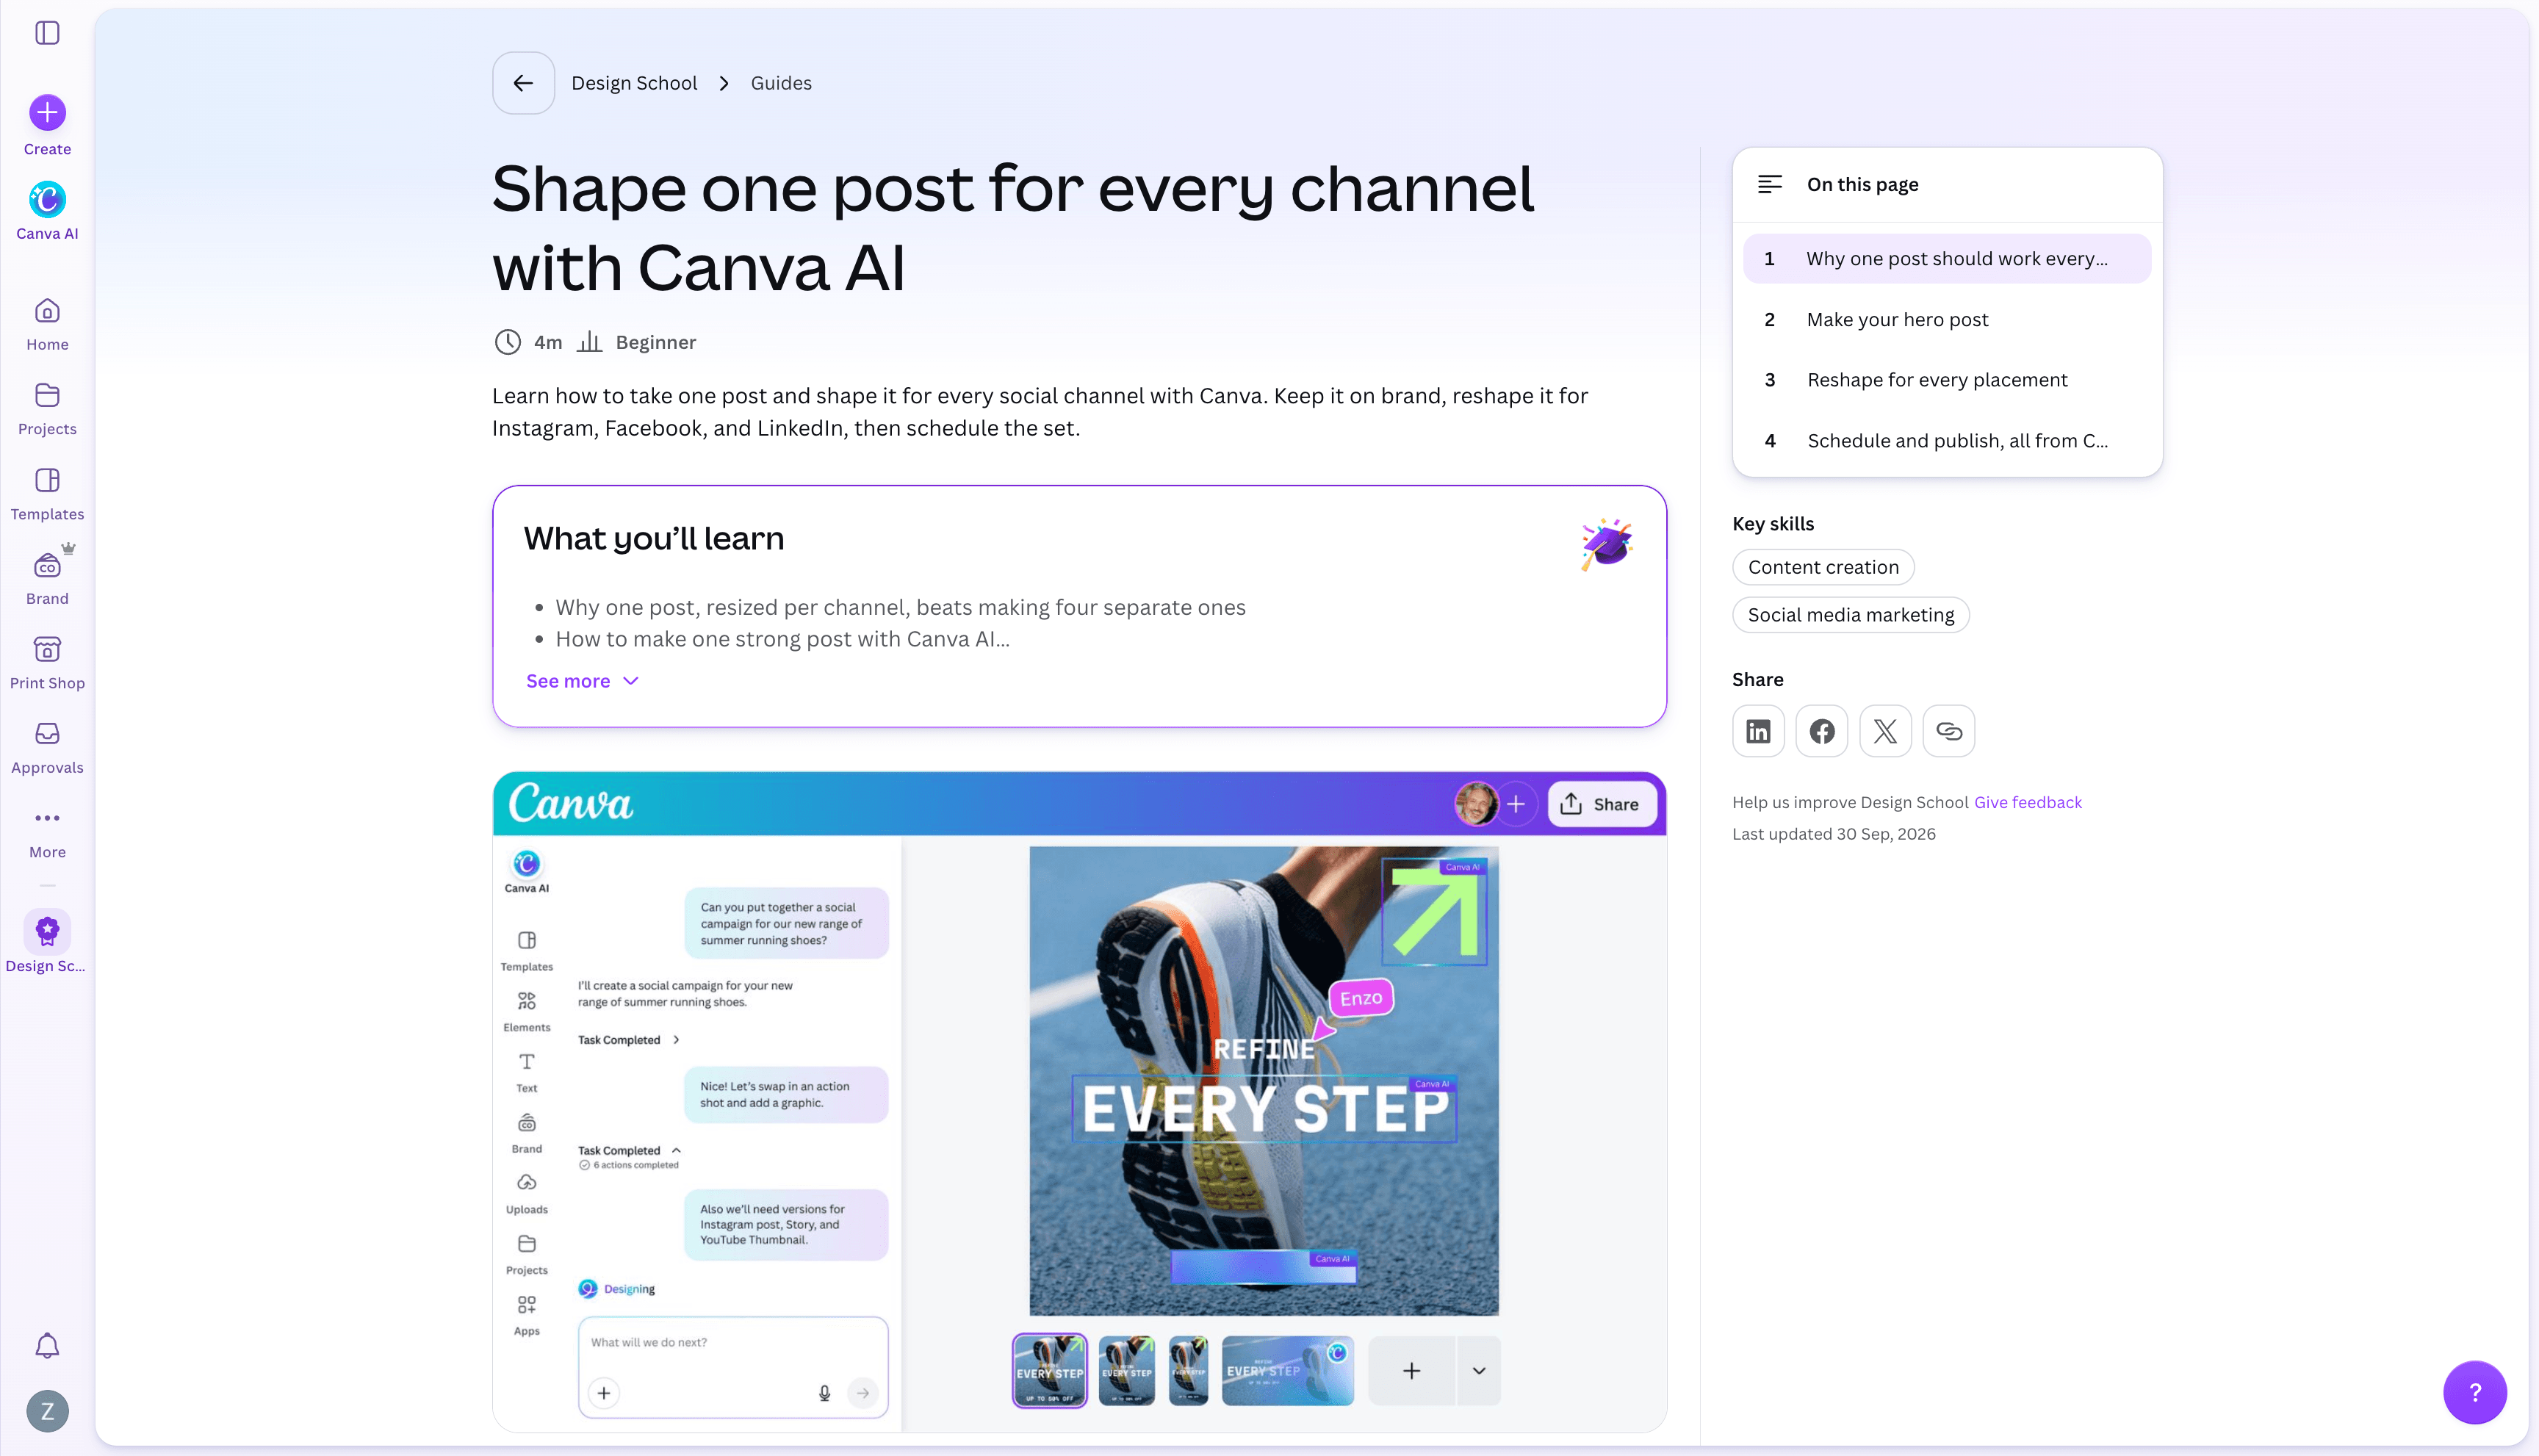Collapse the sidebar panel icon
Image resolution: width=2539 pixels, height=1456 pixels.
tap(47, 33)
